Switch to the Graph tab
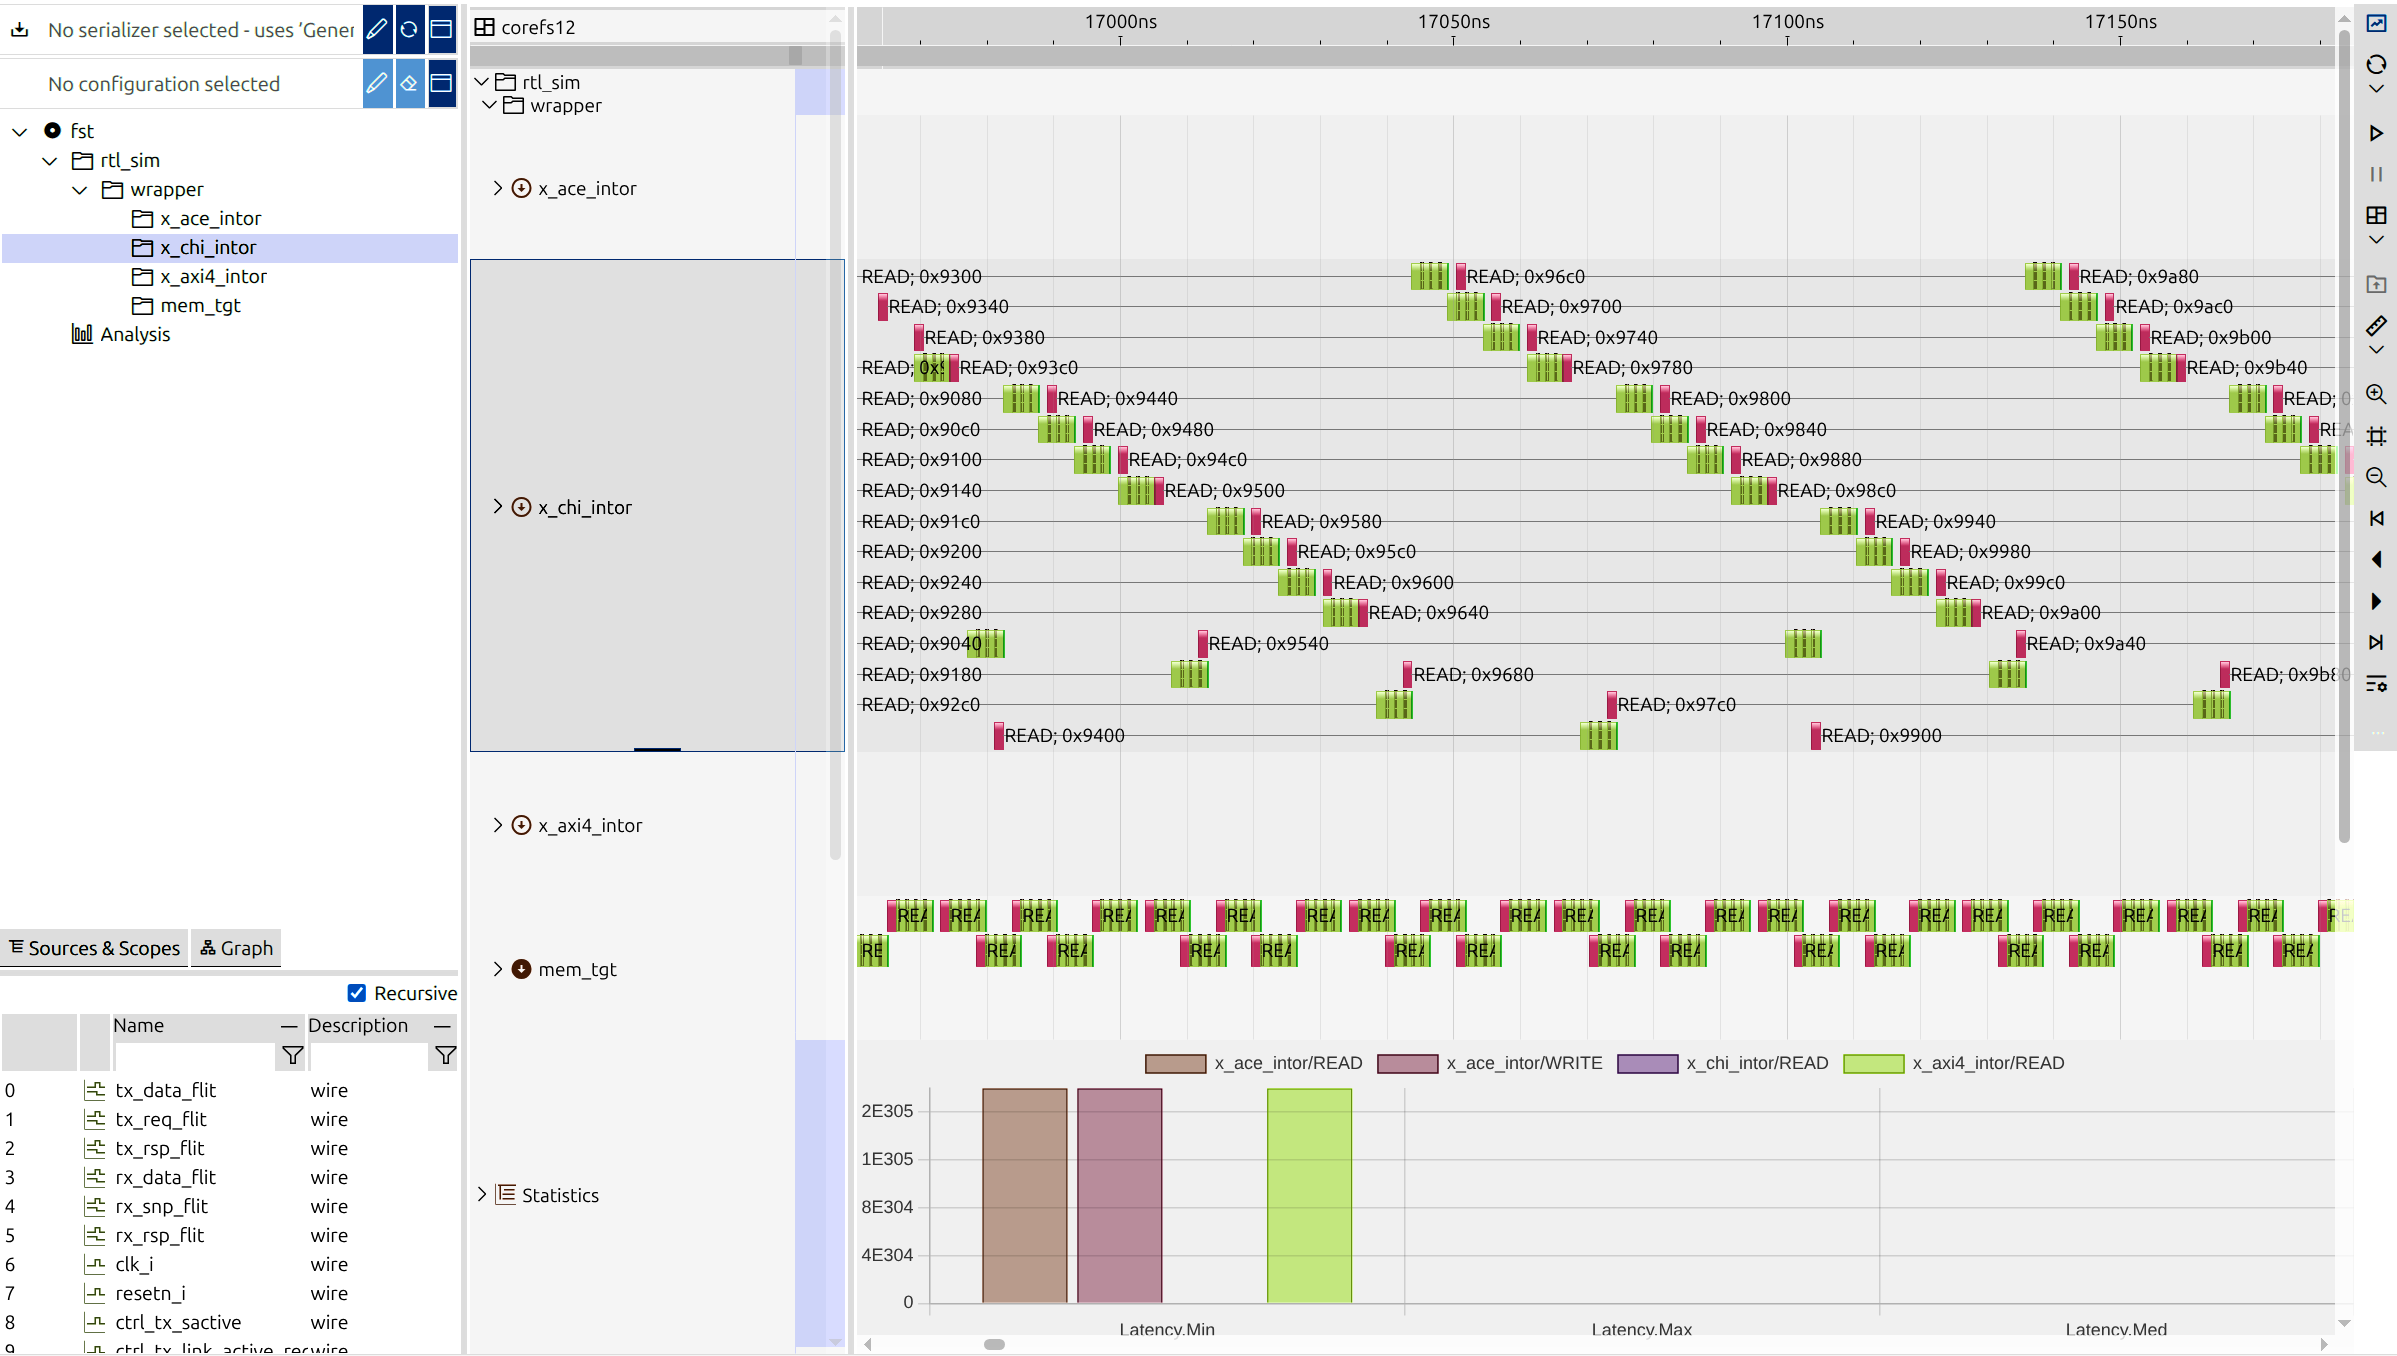The height and width of the screenshot is (1356, 2397). pyautogui.click(x=237, y=948)
